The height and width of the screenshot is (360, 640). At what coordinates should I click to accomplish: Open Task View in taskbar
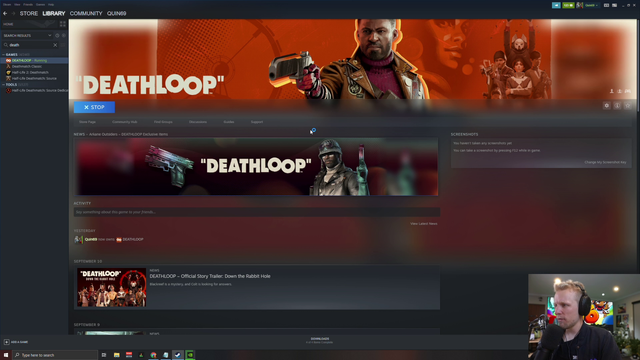(104, 355)
